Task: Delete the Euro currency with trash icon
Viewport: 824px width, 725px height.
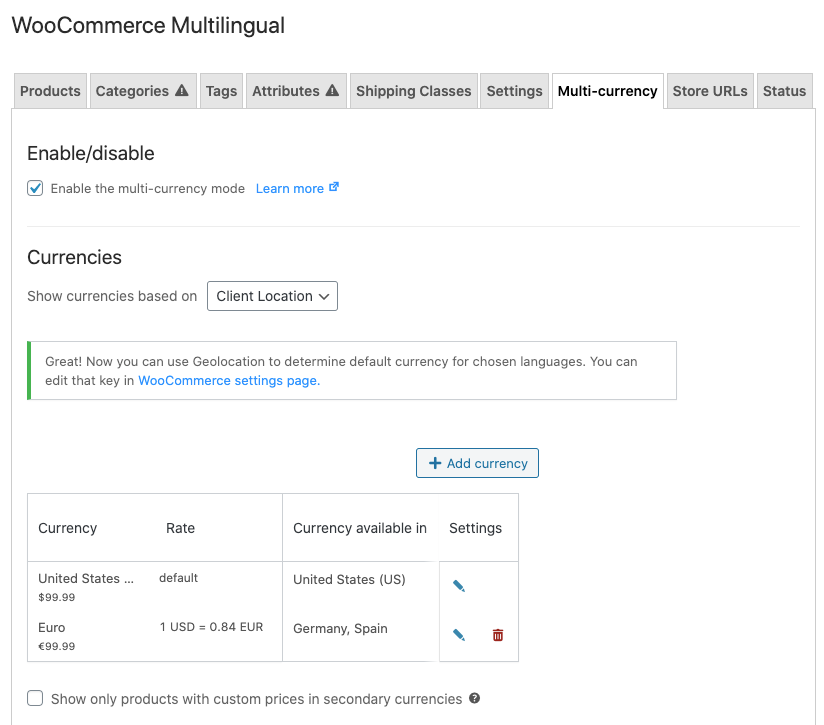Action: (x=498, y=635)
